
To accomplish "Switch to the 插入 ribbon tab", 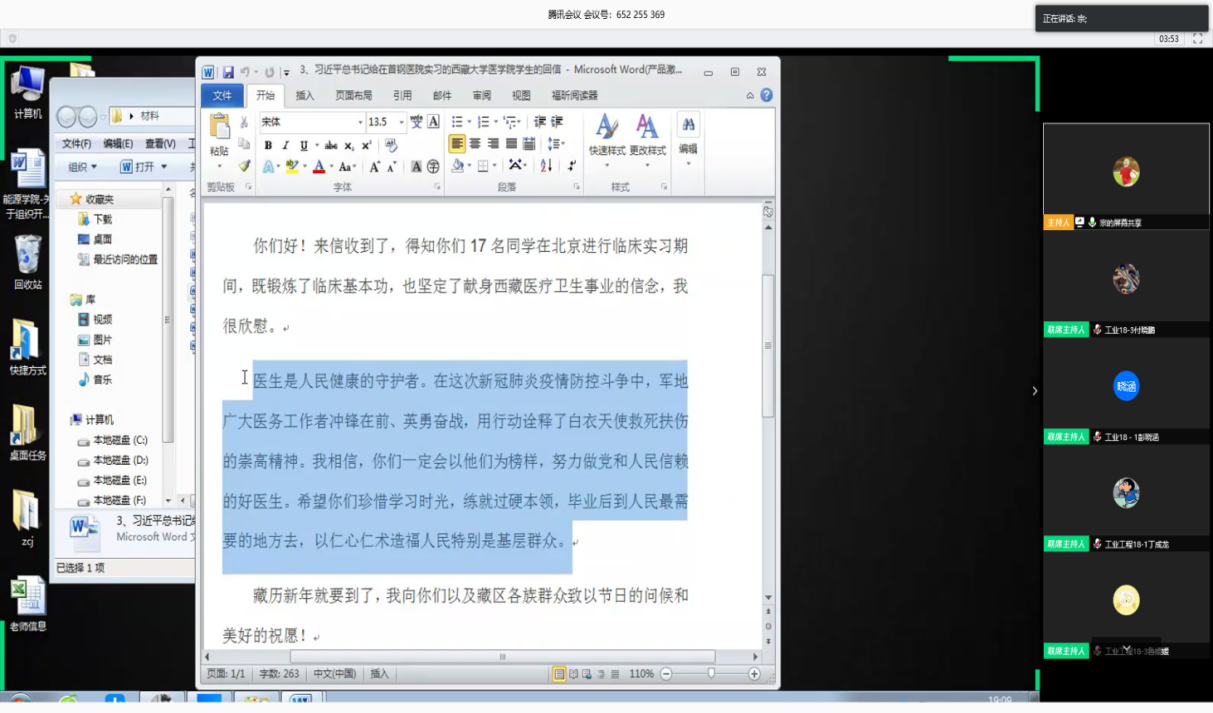I will pos(304,96).
